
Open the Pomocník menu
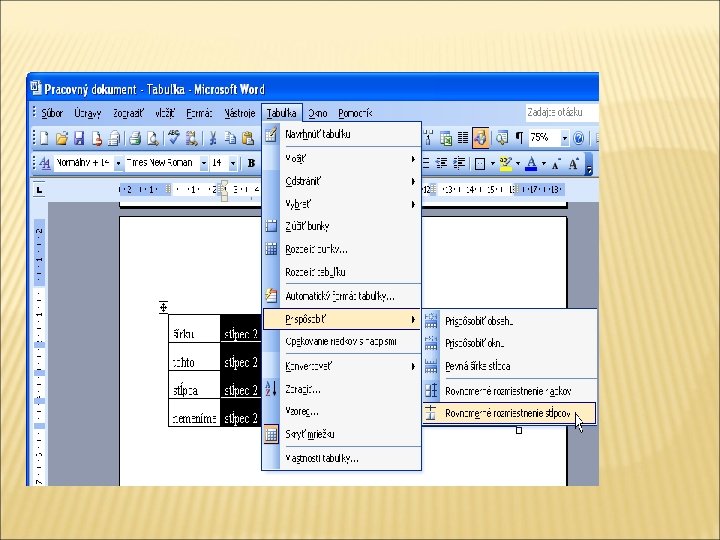coord(355,113)
